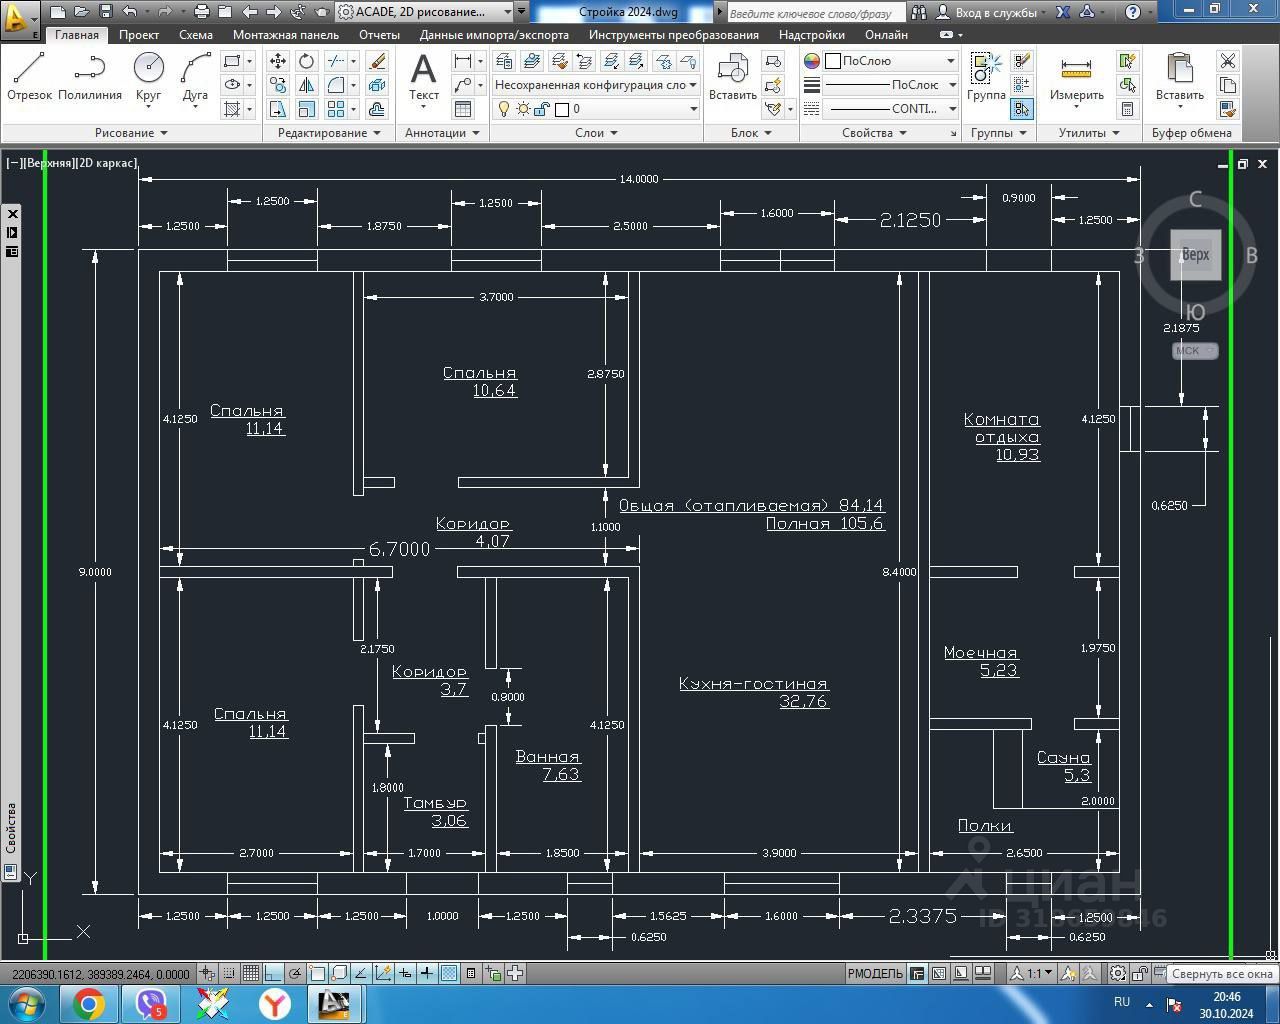Expand the Утилиты panel
This screenshot has width=1280, height=1024.
click(1089, 133)
